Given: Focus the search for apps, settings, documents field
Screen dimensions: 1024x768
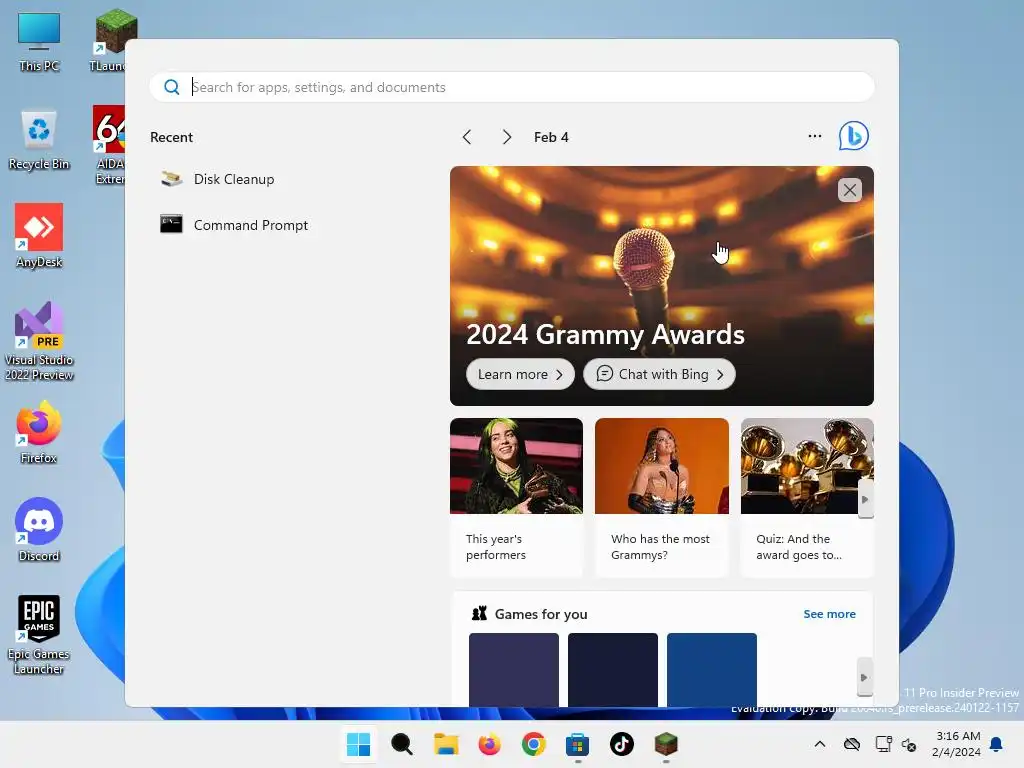Looking at the screenshot, I should (x=512, y=87).
